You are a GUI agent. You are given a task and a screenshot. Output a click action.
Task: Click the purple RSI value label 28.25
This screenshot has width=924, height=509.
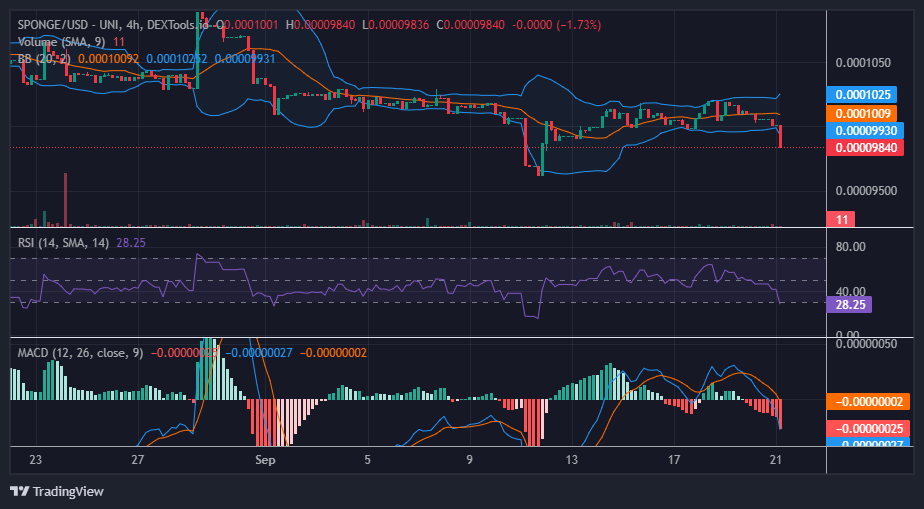click(849, 305)
